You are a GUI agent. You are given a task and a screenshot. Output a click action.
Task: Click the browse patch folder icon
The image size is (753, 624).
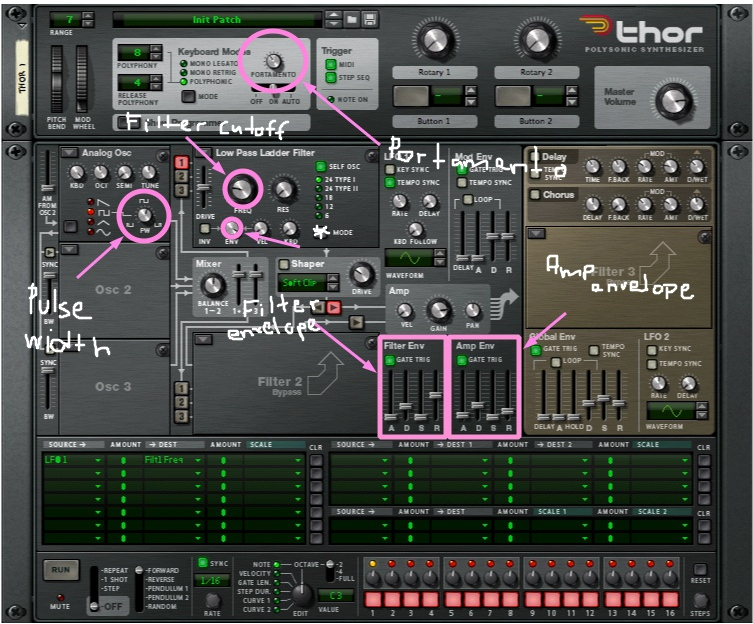tap(353, 19)
